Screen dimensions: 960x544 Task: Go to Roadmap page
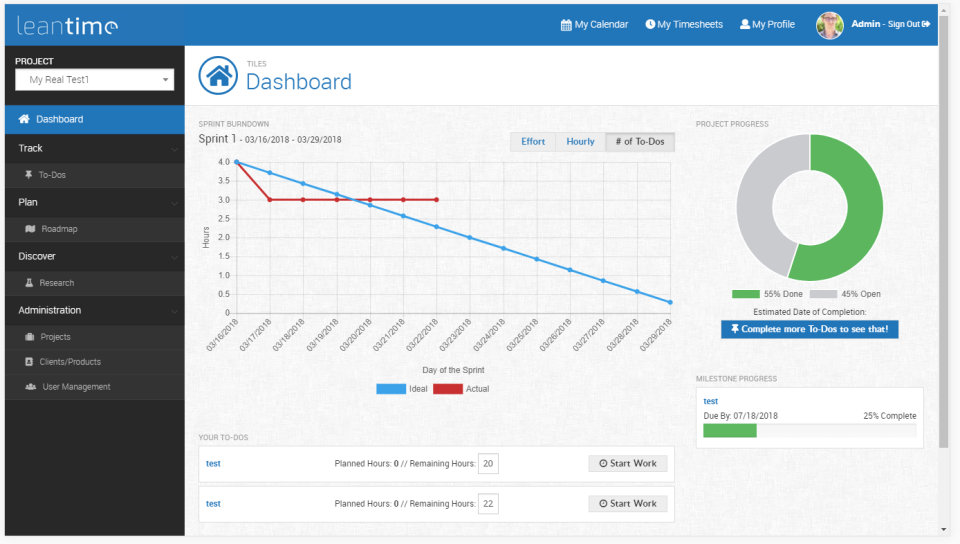[x=94, y=229]
